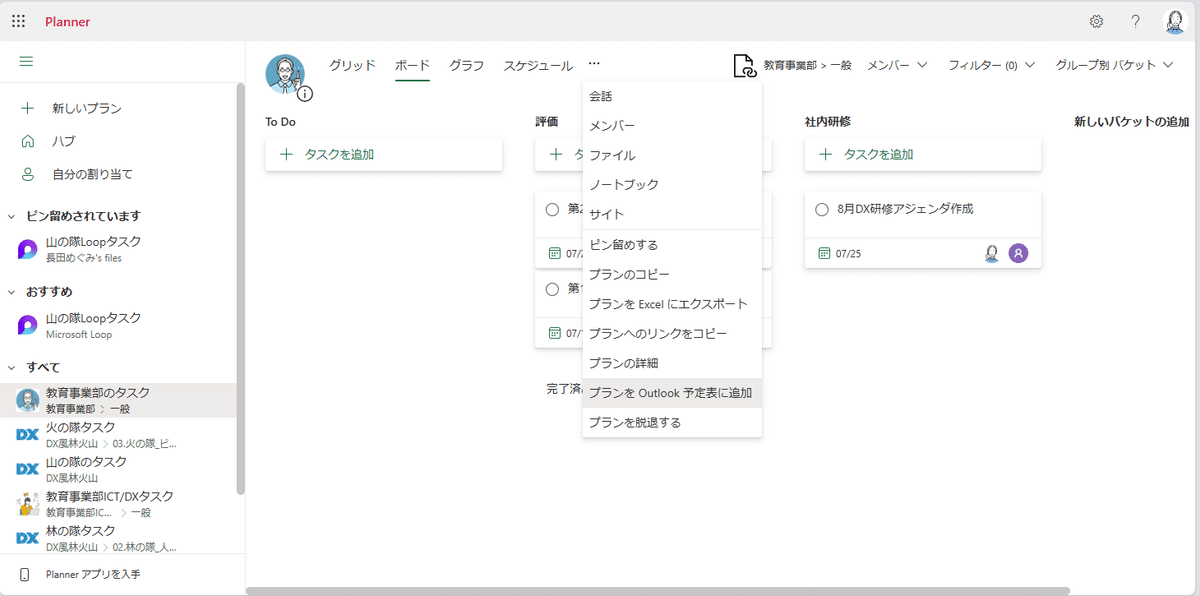Toggle completion circle of first 評価 task

pos(552,210)
